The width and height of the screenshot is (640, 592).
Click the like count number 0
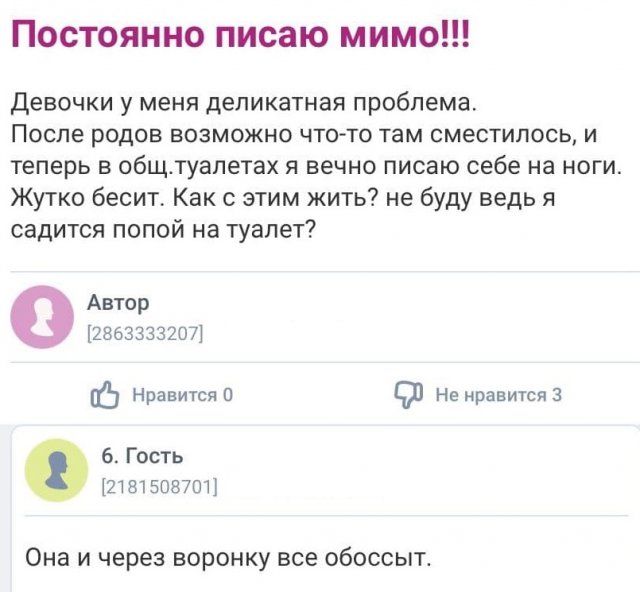tap(229, 395)
